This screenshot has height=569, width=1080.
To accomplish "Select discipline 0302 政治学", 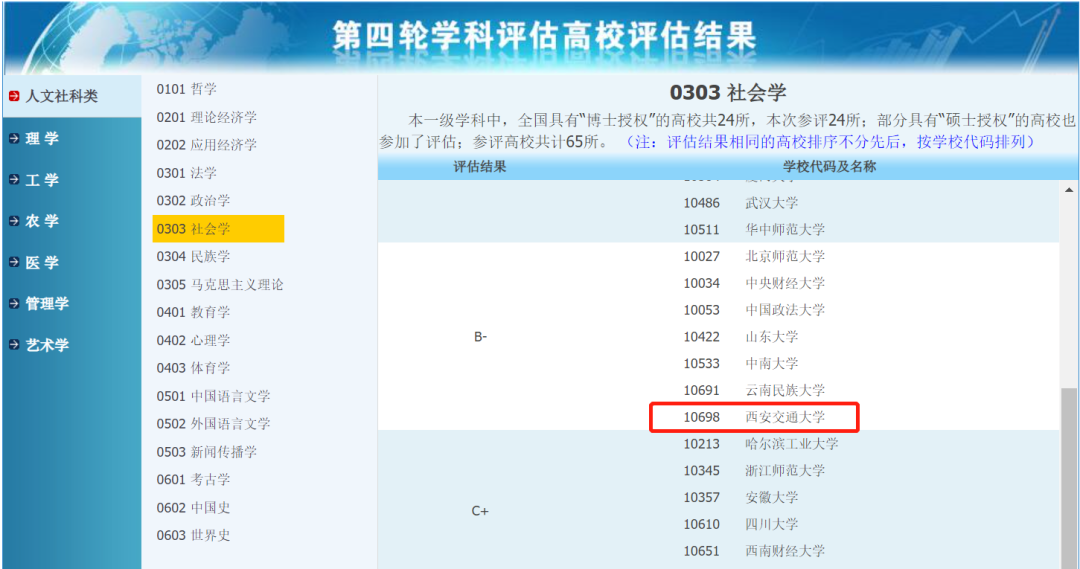I will (194, 200).
